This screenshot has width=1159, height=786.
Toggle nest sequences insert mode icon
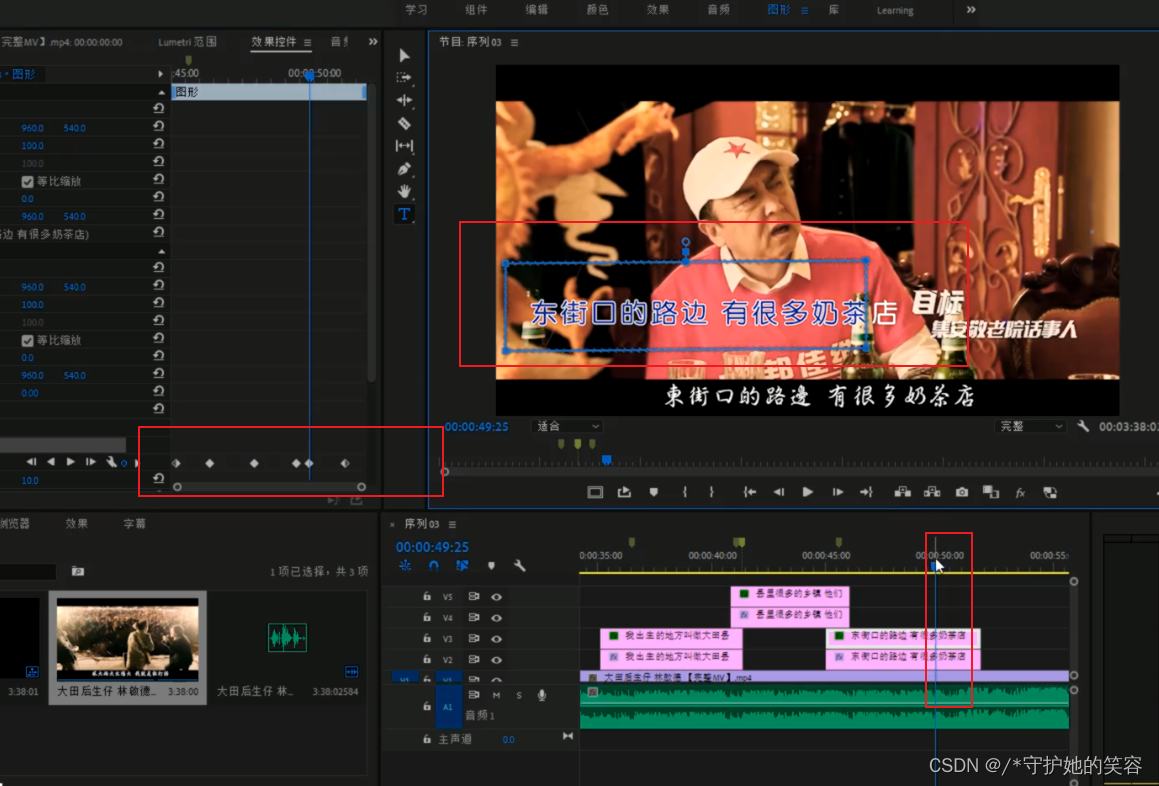[405, 566]
